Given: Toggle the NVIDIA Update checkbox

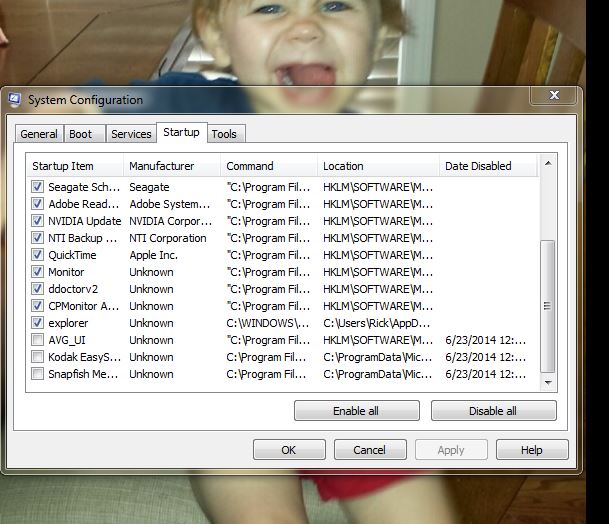Looking at the screenshot, I should (37, 221).
